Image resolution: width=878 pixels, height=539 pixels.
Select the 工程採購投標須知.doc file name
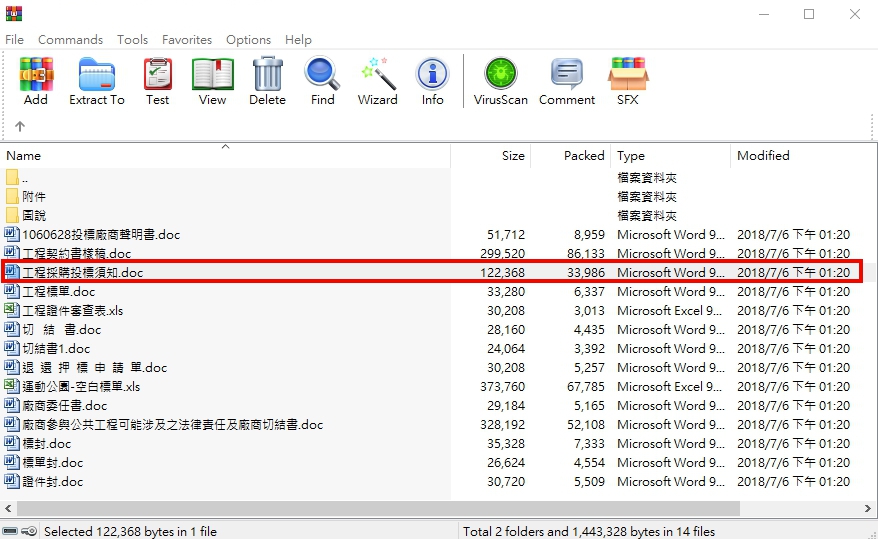[83, 273]
